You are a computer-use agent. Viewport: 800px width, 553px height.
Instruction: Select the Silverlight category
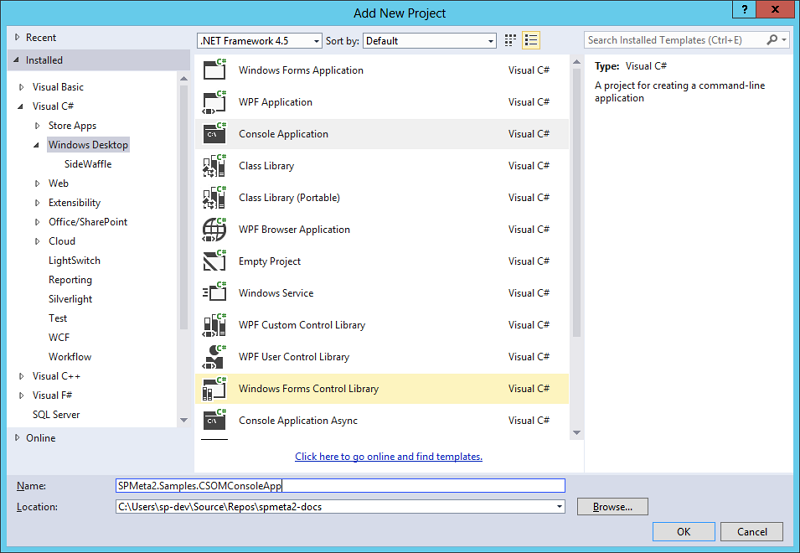click(x=70, y=299)
